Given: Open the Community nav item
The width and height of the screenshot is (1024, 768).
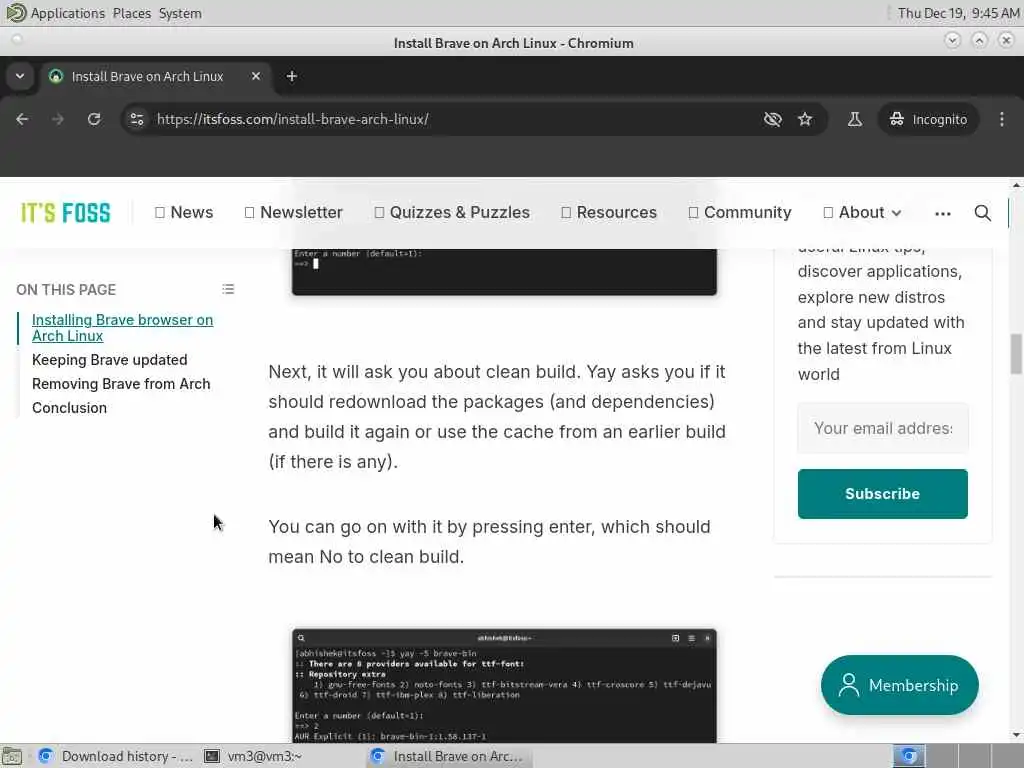Looking at the screenshot, I should coord(740,212).
